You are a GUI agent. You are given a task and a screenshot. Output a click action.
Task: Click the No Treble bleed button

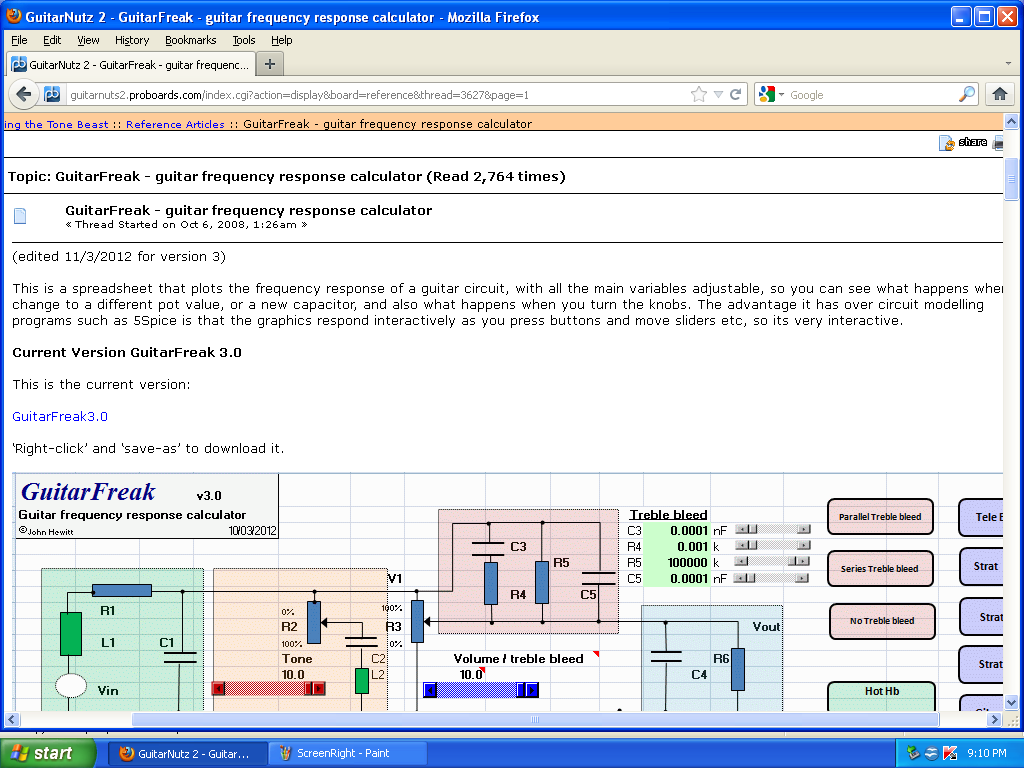pyautogui.click(x=882, y=621)
